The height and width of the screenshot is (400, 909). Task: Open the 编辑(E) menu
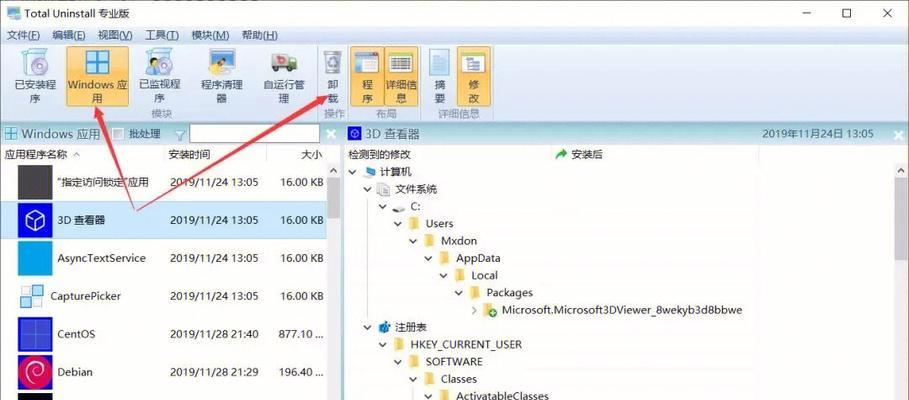pos(69,35)
